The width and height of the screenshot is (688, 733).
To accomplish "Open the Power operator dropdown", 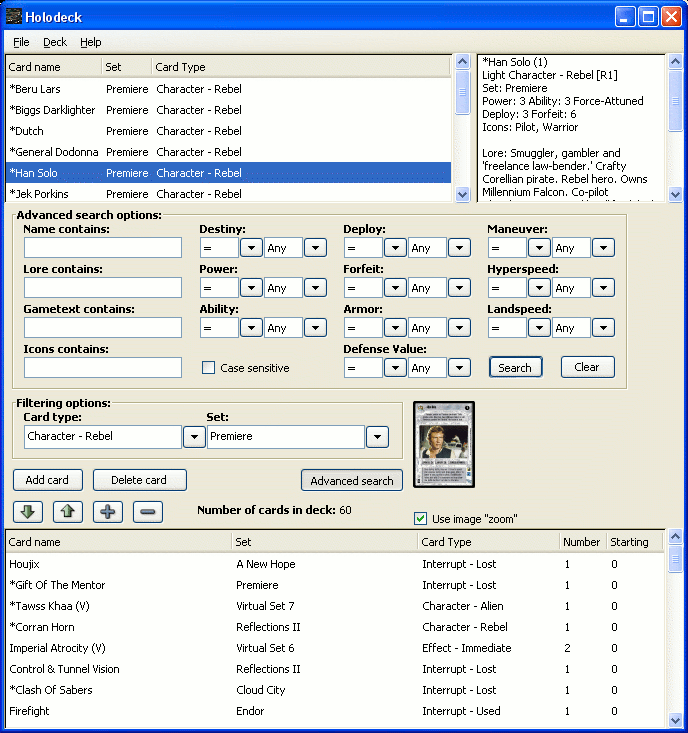I will coord(251,287).
